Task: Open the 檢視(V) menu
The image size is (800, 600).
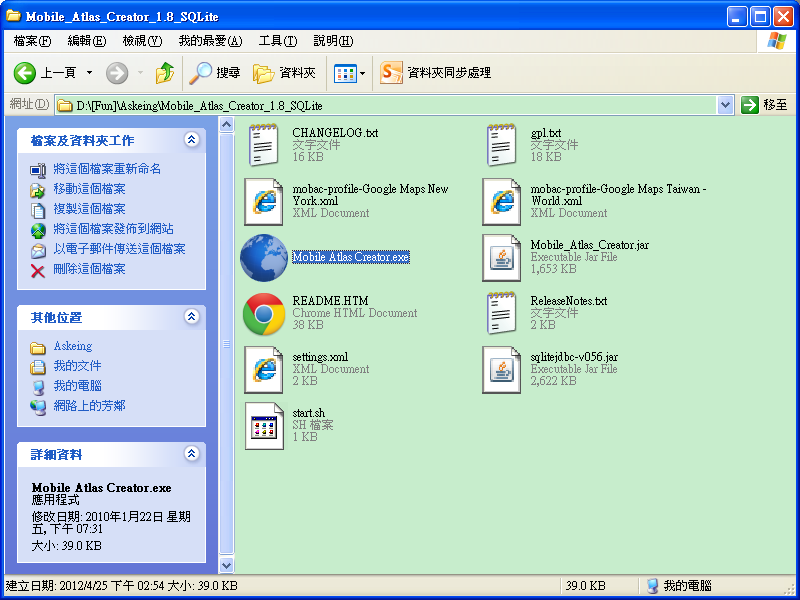Action: tap(142, 41)
